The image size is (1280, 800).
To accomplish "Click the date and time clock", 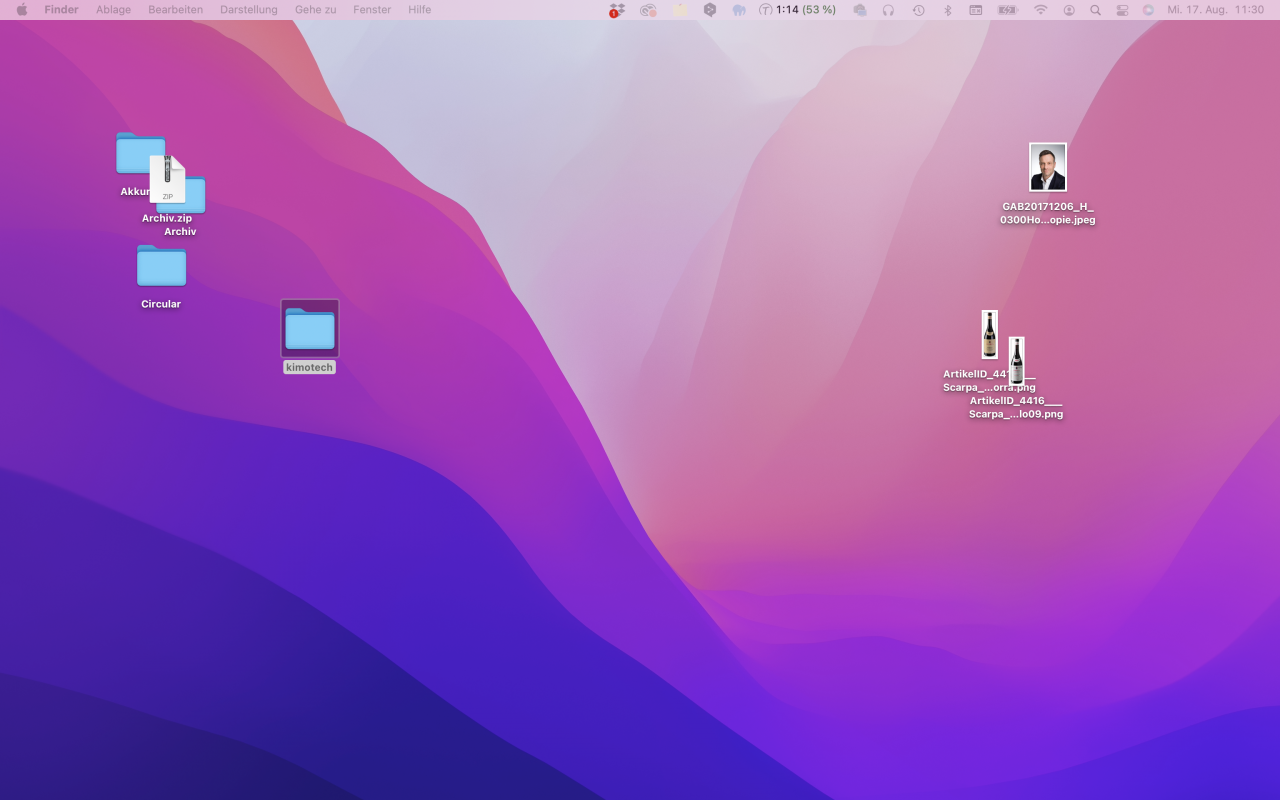I will tap(1215, 10).
